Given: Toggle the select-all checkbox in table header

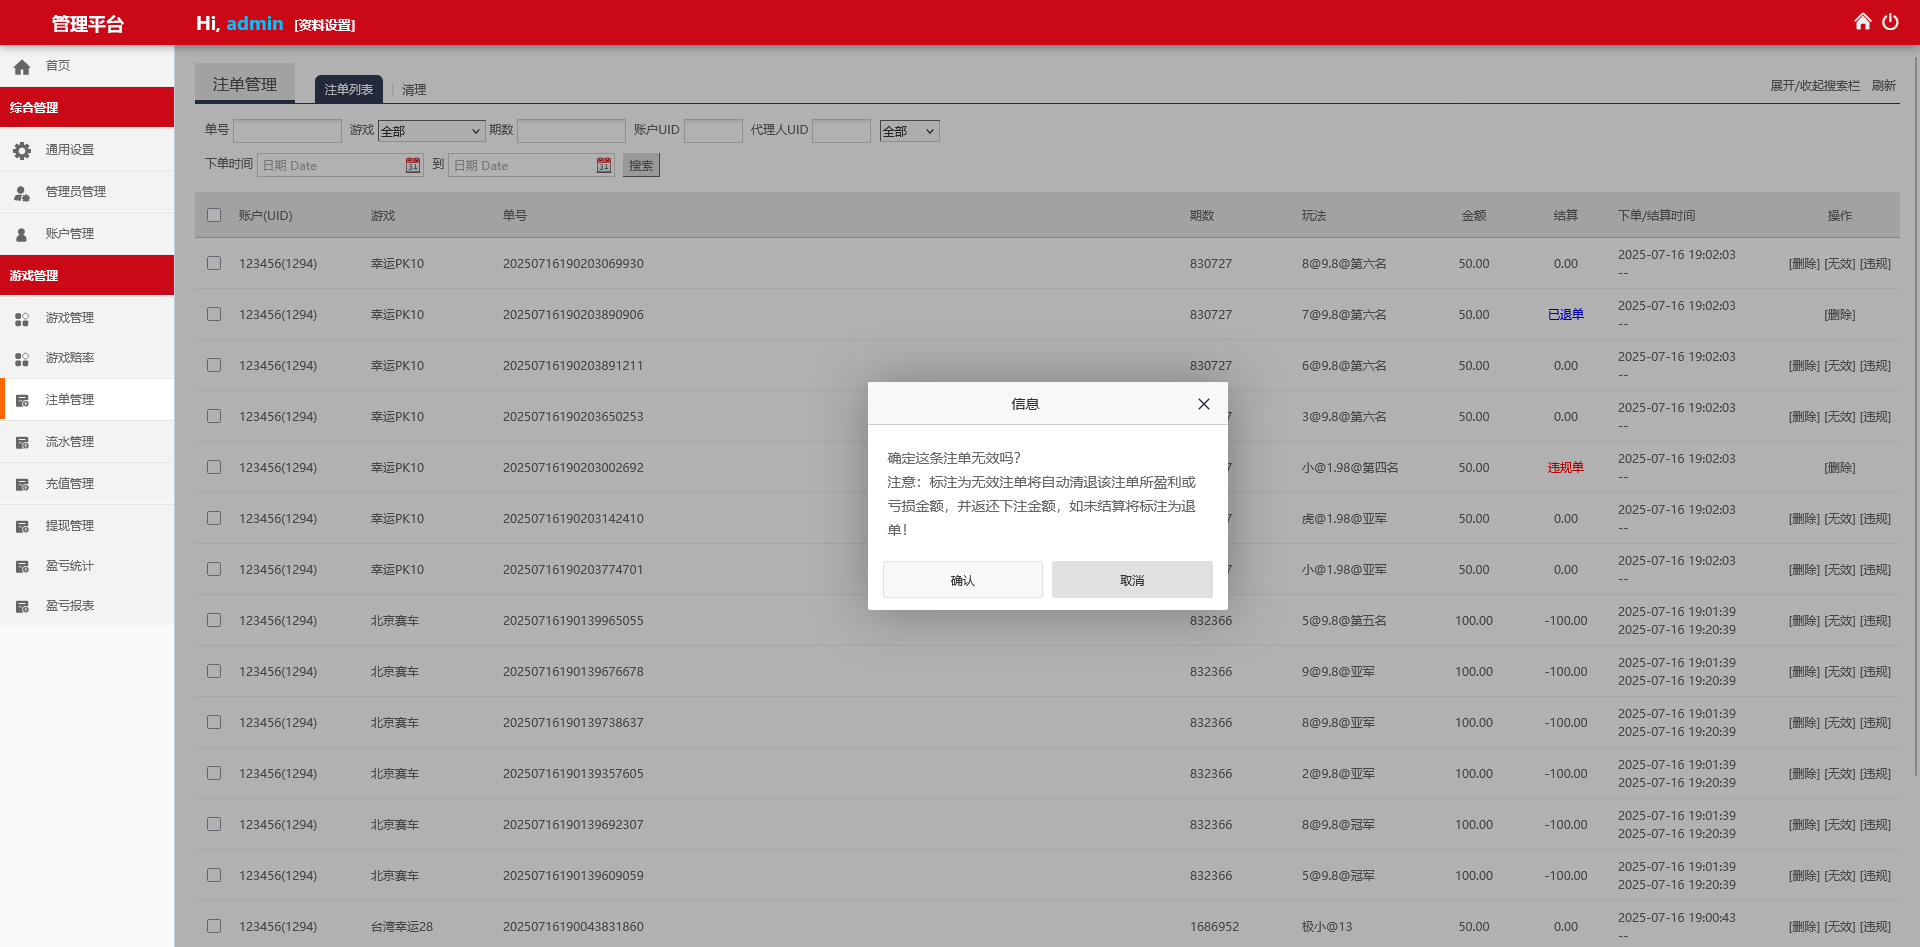Looking at the screenshot, I should click(214, 215).
